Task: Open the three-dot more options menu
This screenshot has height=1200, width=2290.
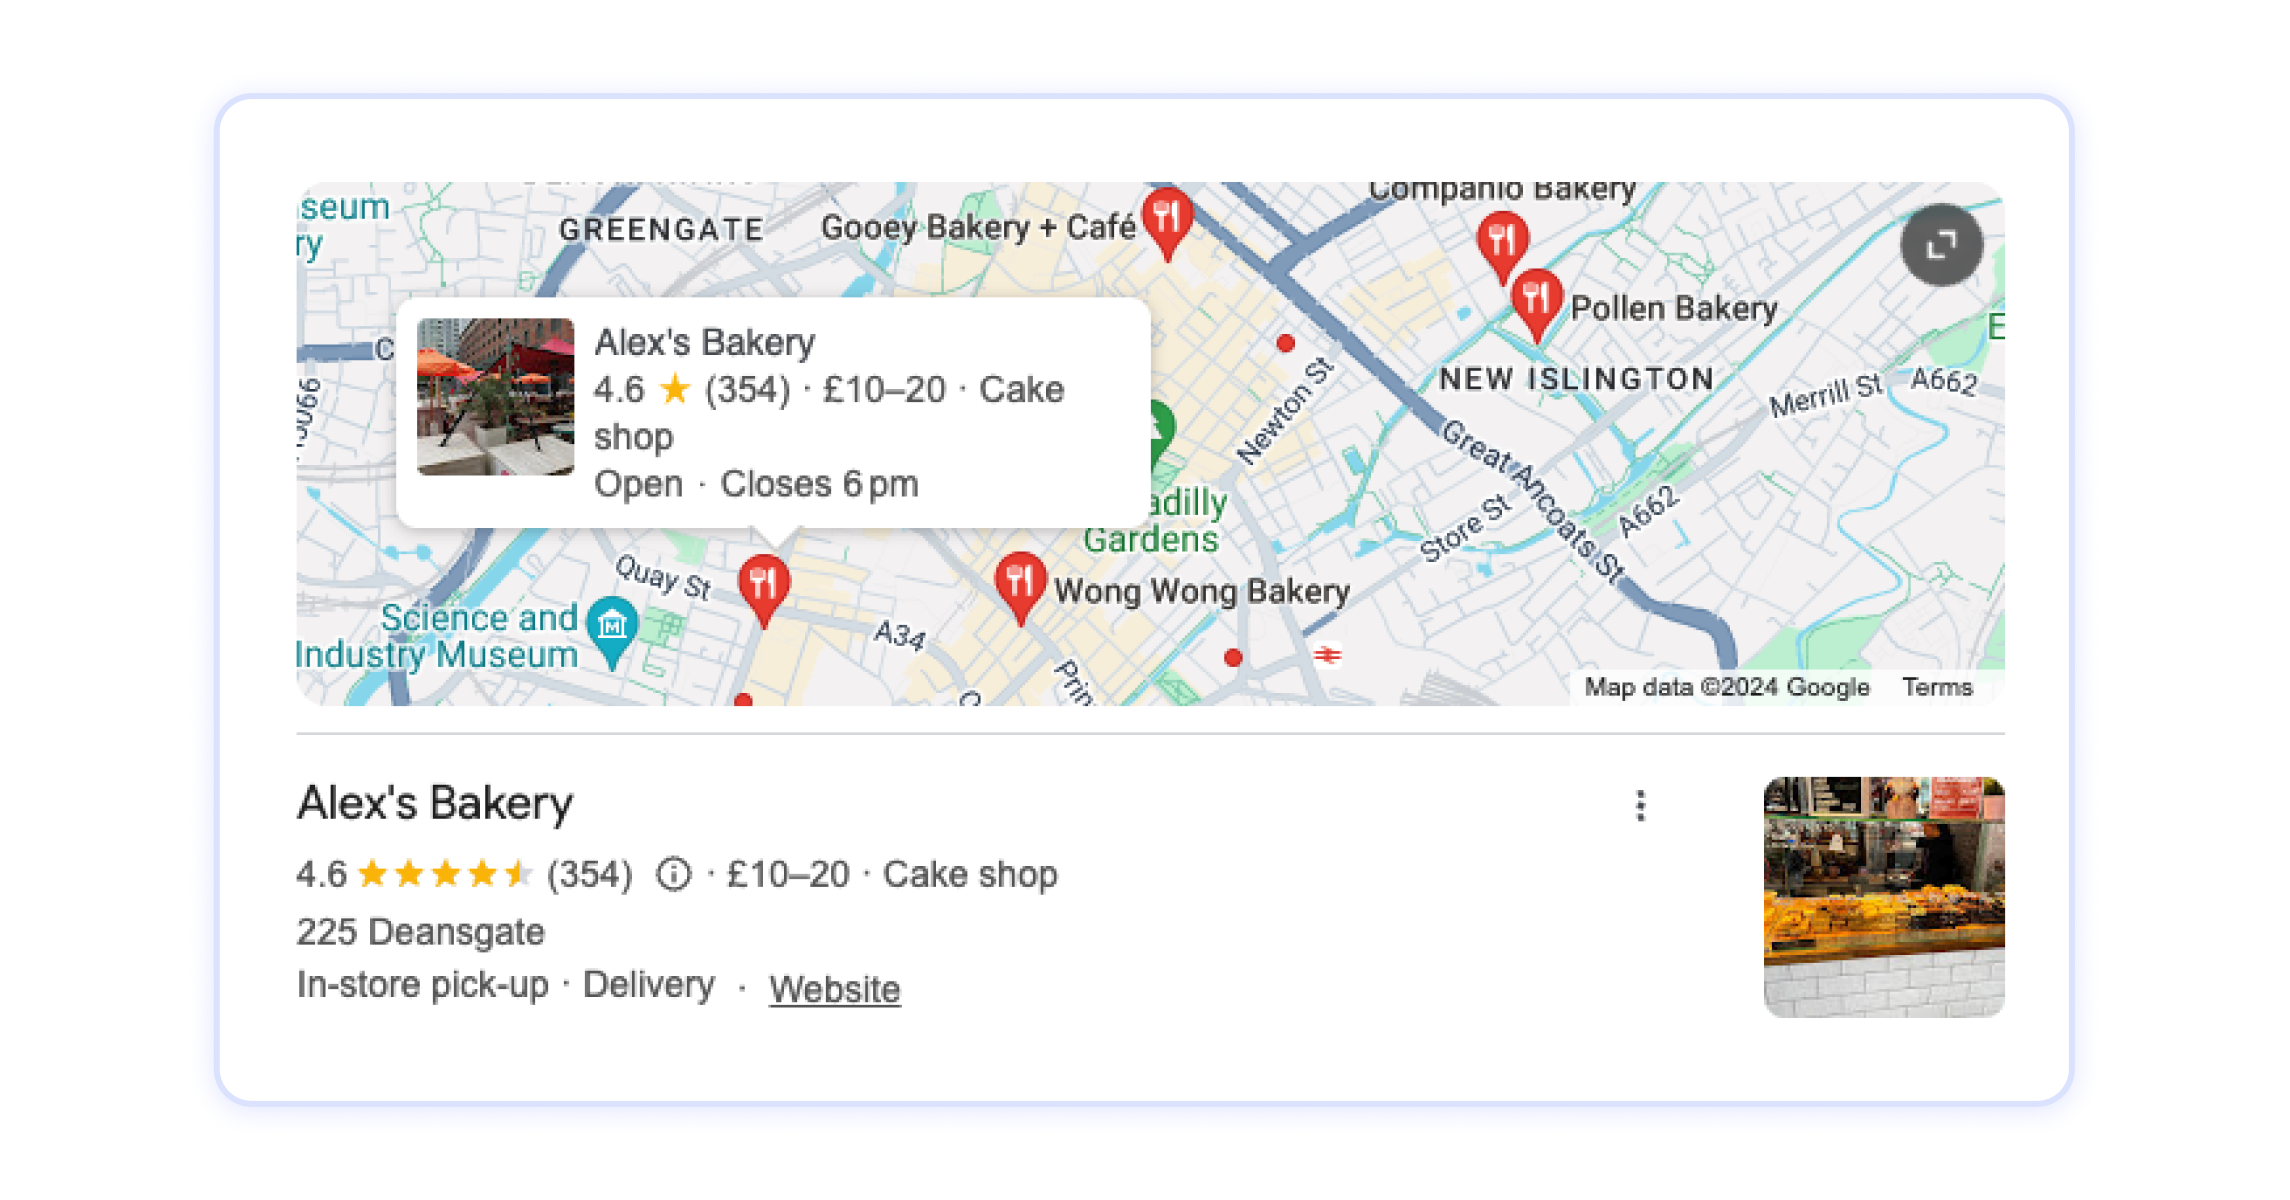Action: tap(1640, 805)
